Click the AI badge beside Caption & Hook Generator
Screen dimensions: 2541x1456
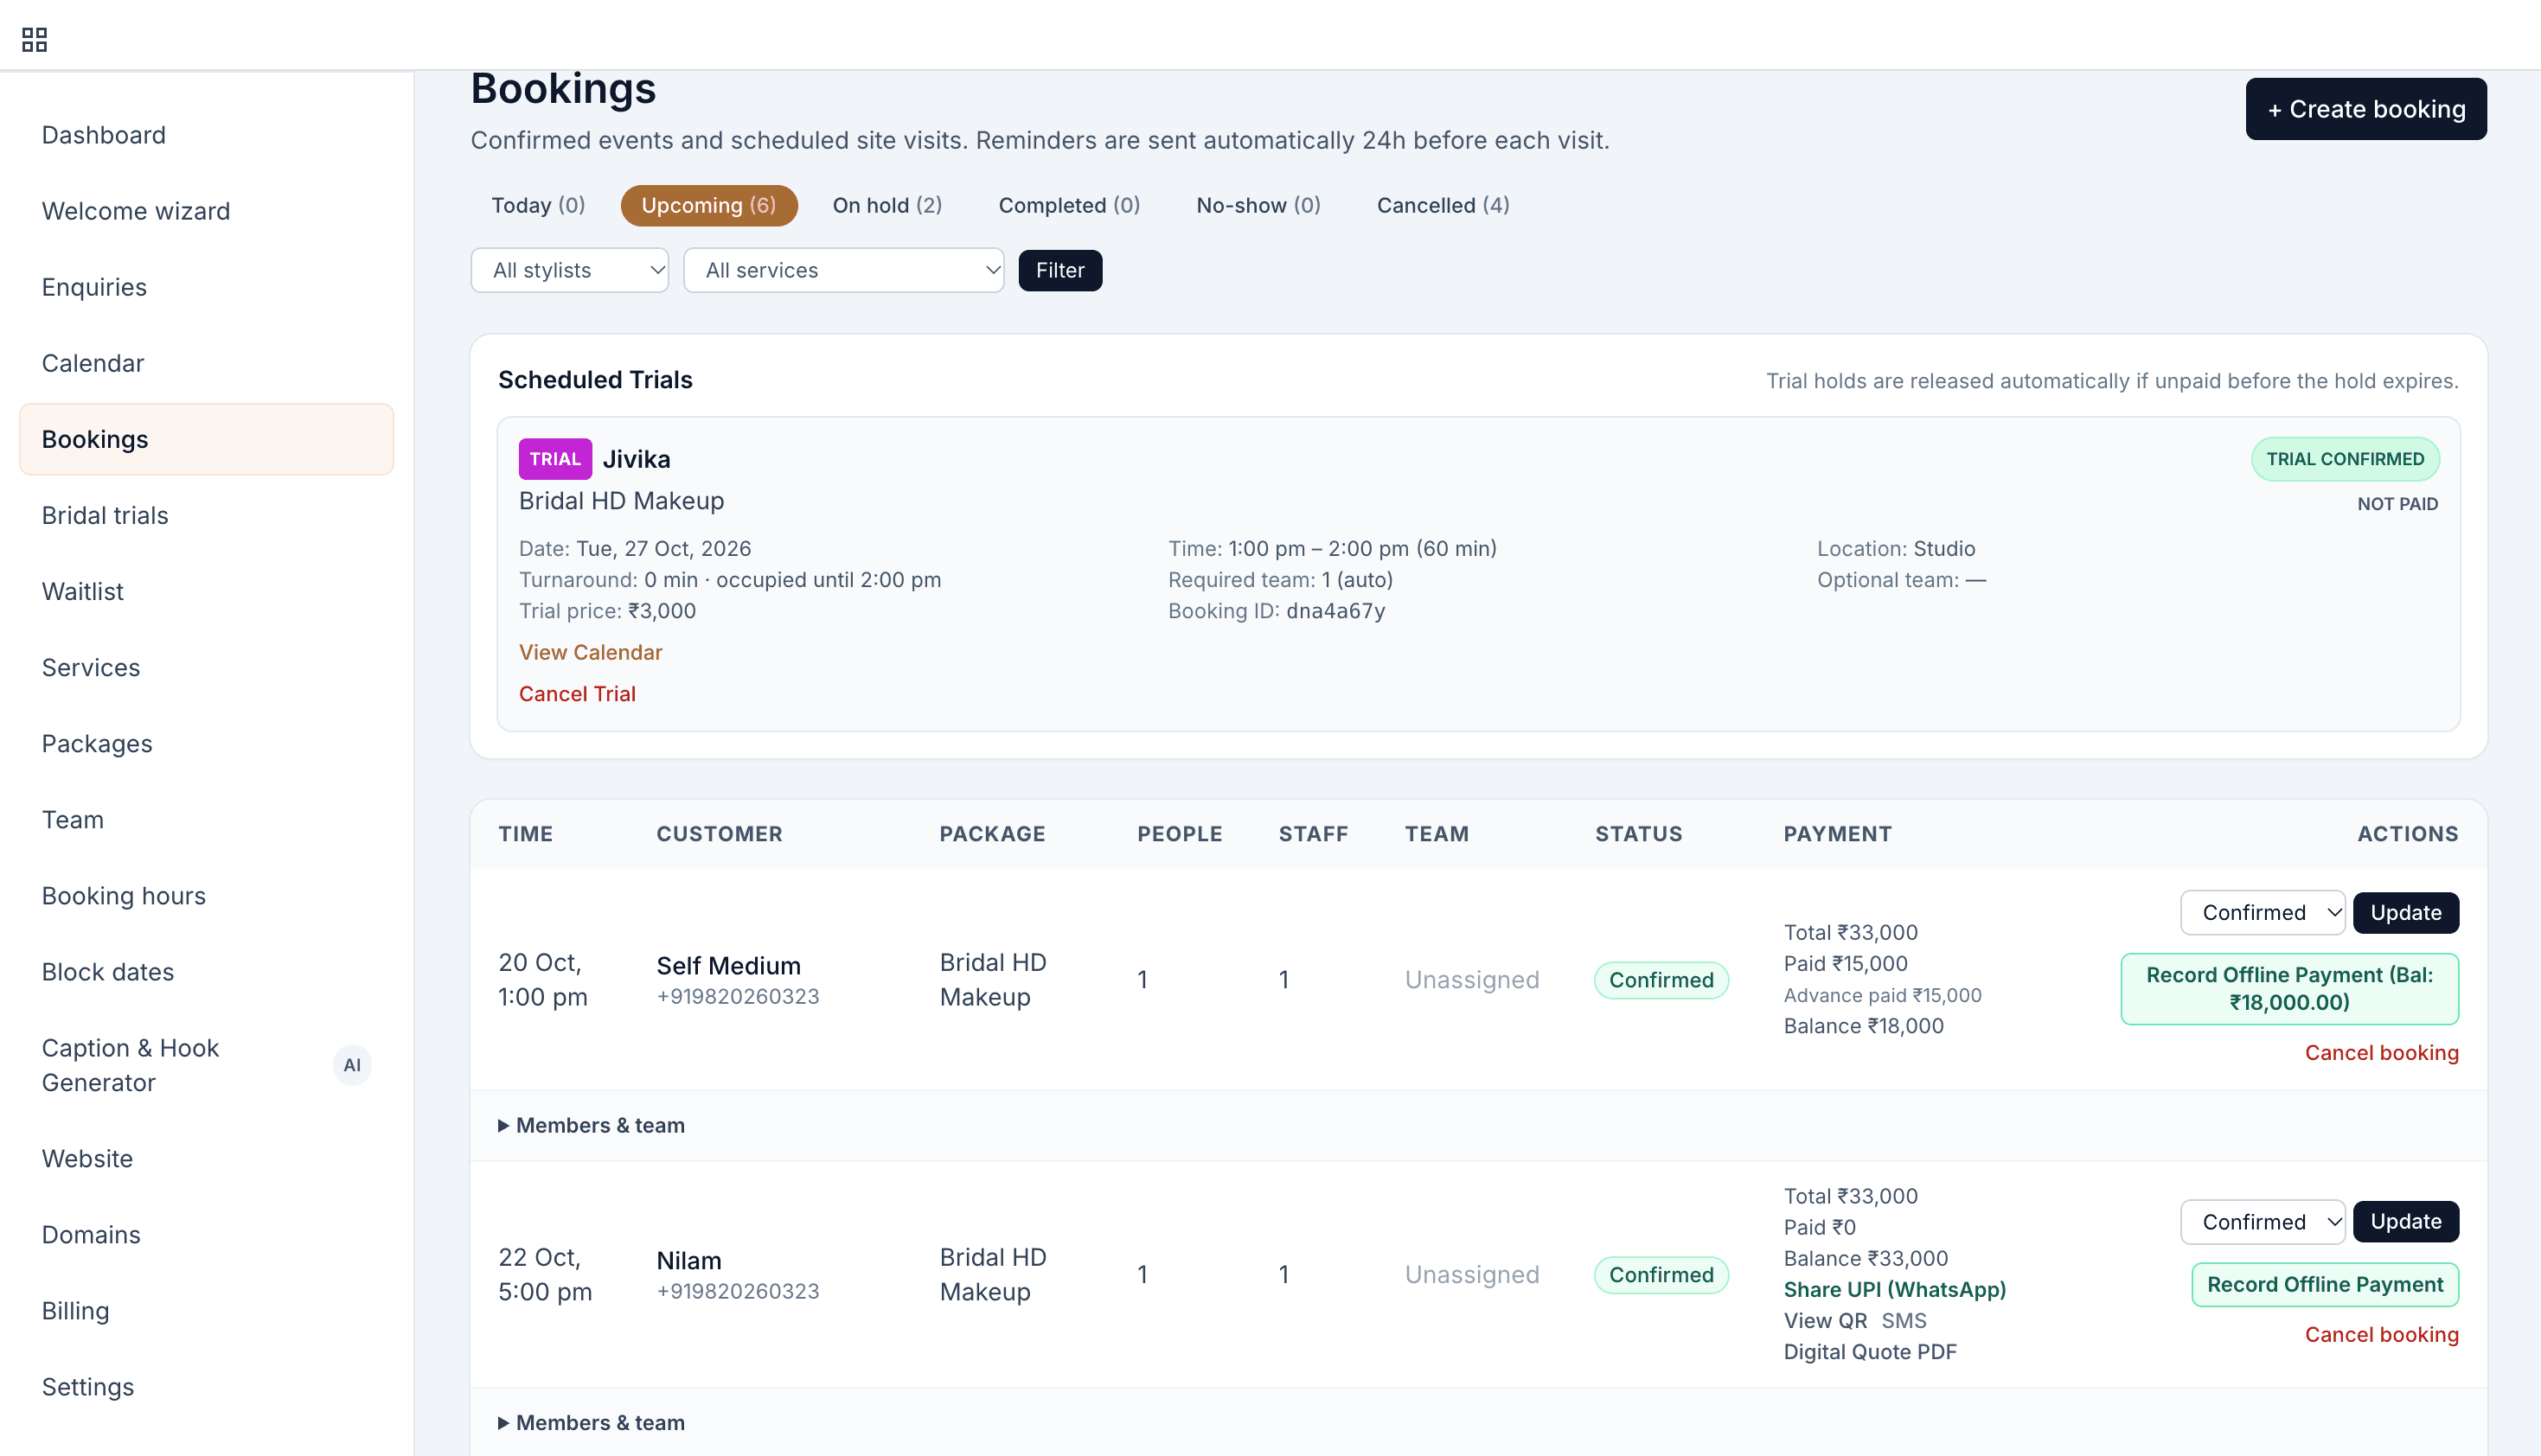pos(352,1065)
